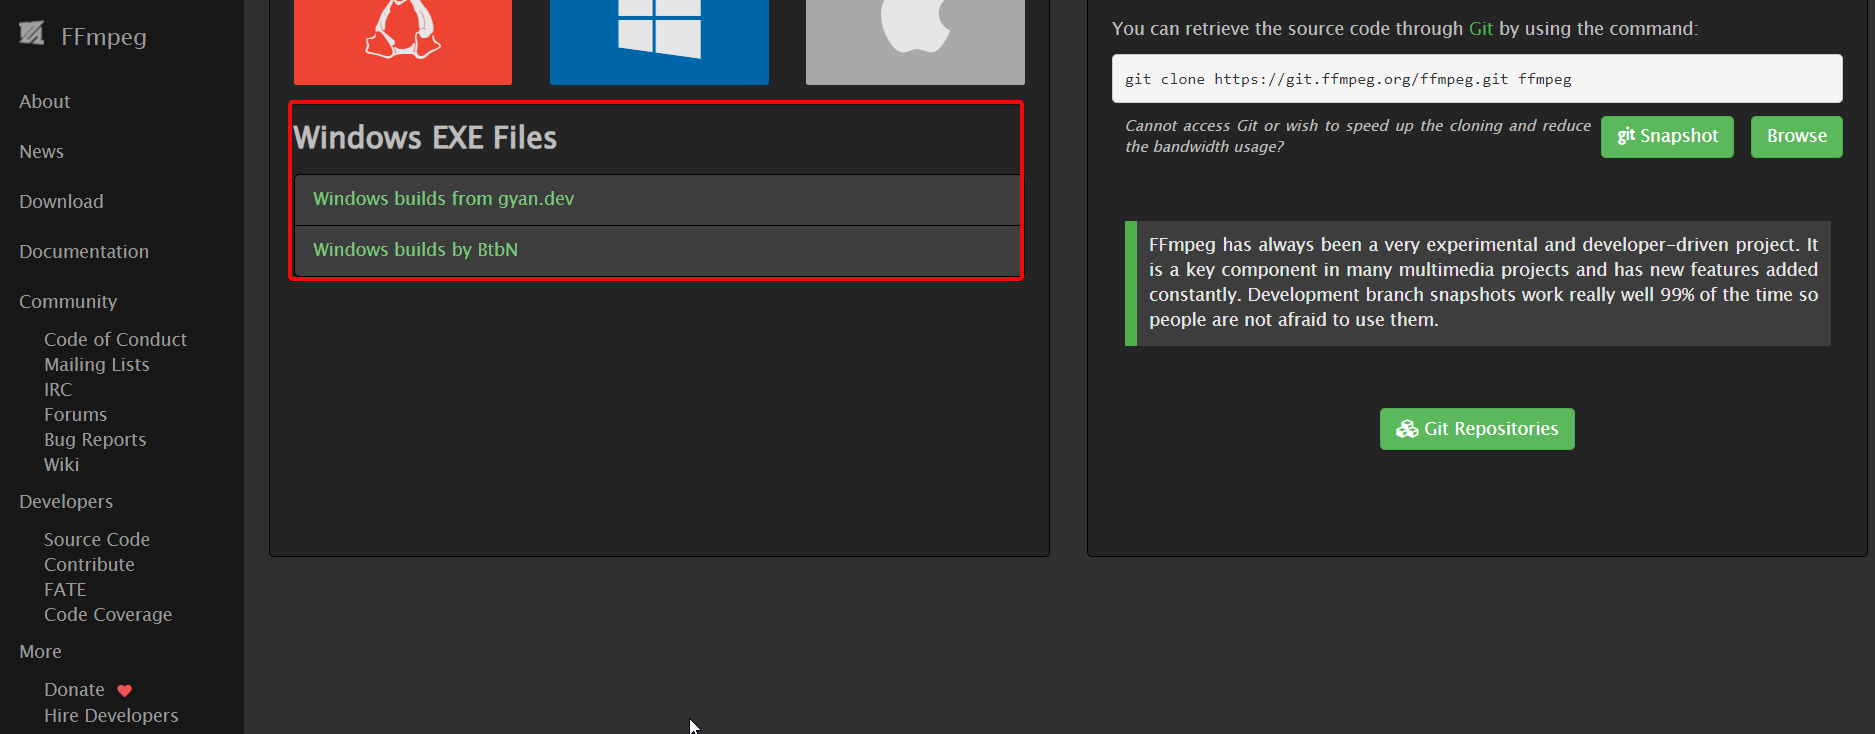
Task: Visit the Forums link
Action: pyautogui.click(x=75, y=415)
